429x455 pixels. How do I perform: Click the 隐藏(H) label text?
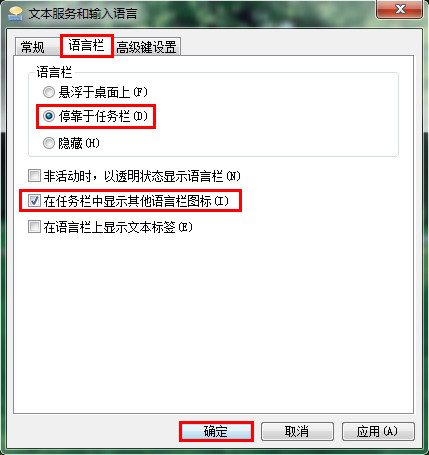click(79, 143)
